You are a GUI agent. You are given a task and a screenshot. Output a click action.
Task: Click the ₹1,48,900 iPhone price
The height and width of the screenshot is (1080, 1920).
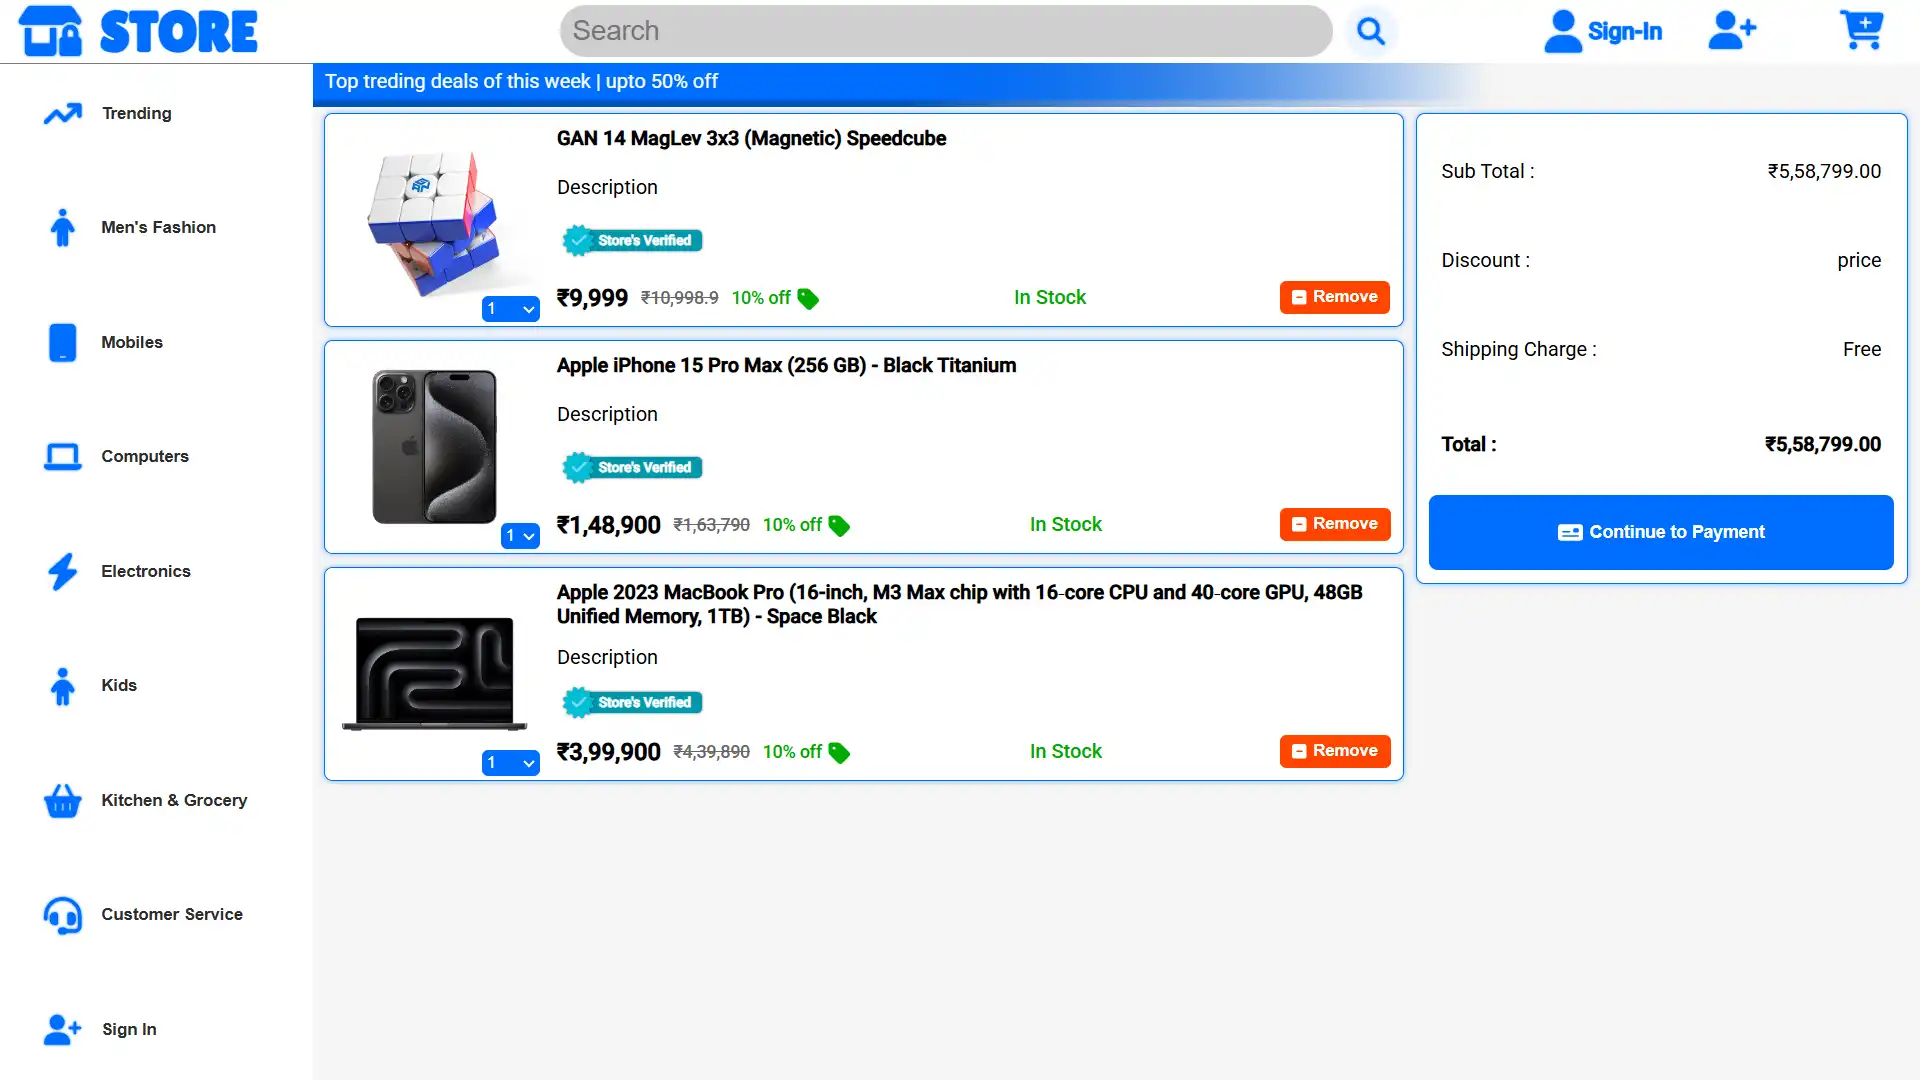tap(608, 526)
